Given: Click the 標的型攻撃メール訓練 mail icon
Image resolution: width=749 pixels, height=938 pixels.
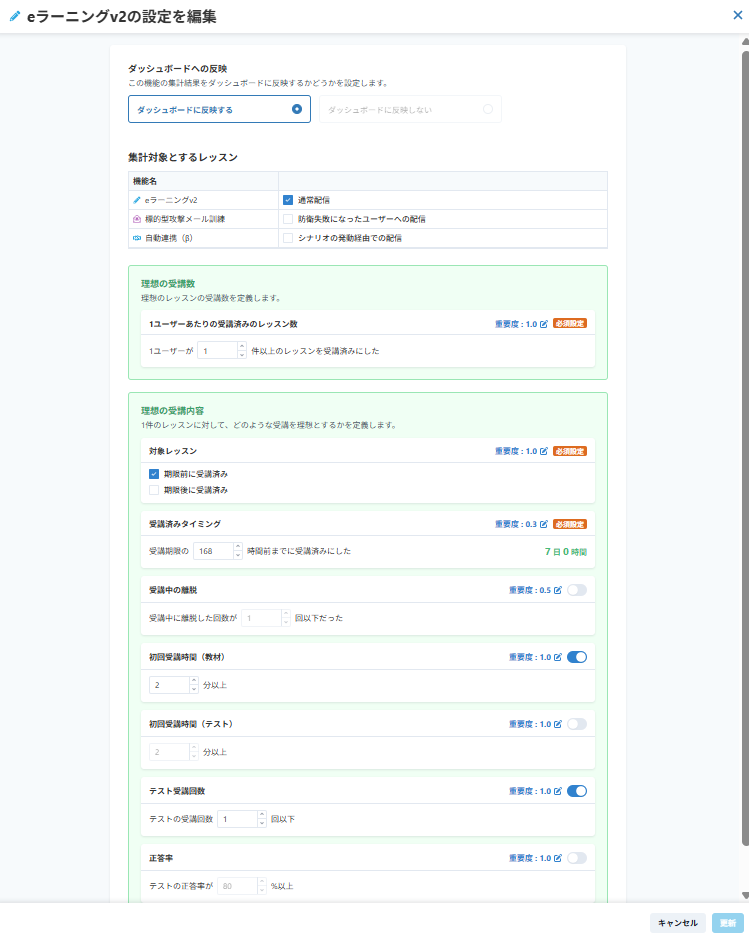Looking at the screenshot, I should (x=137, y=219).
